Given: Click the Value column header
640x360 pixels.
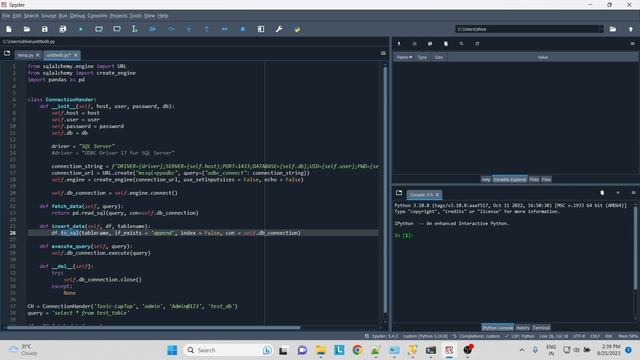Looking at the screenshot, I should click(542, 57).
